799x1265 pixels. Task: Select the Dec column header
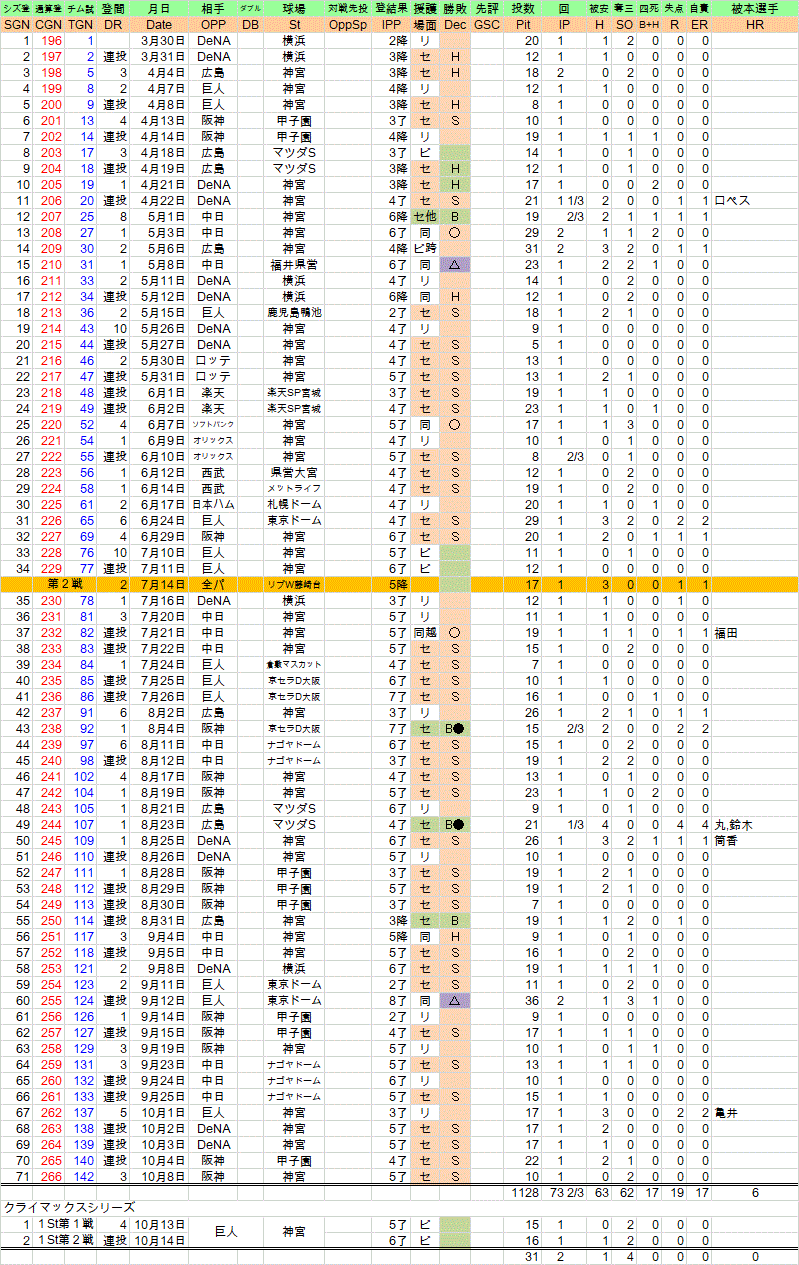455,24
